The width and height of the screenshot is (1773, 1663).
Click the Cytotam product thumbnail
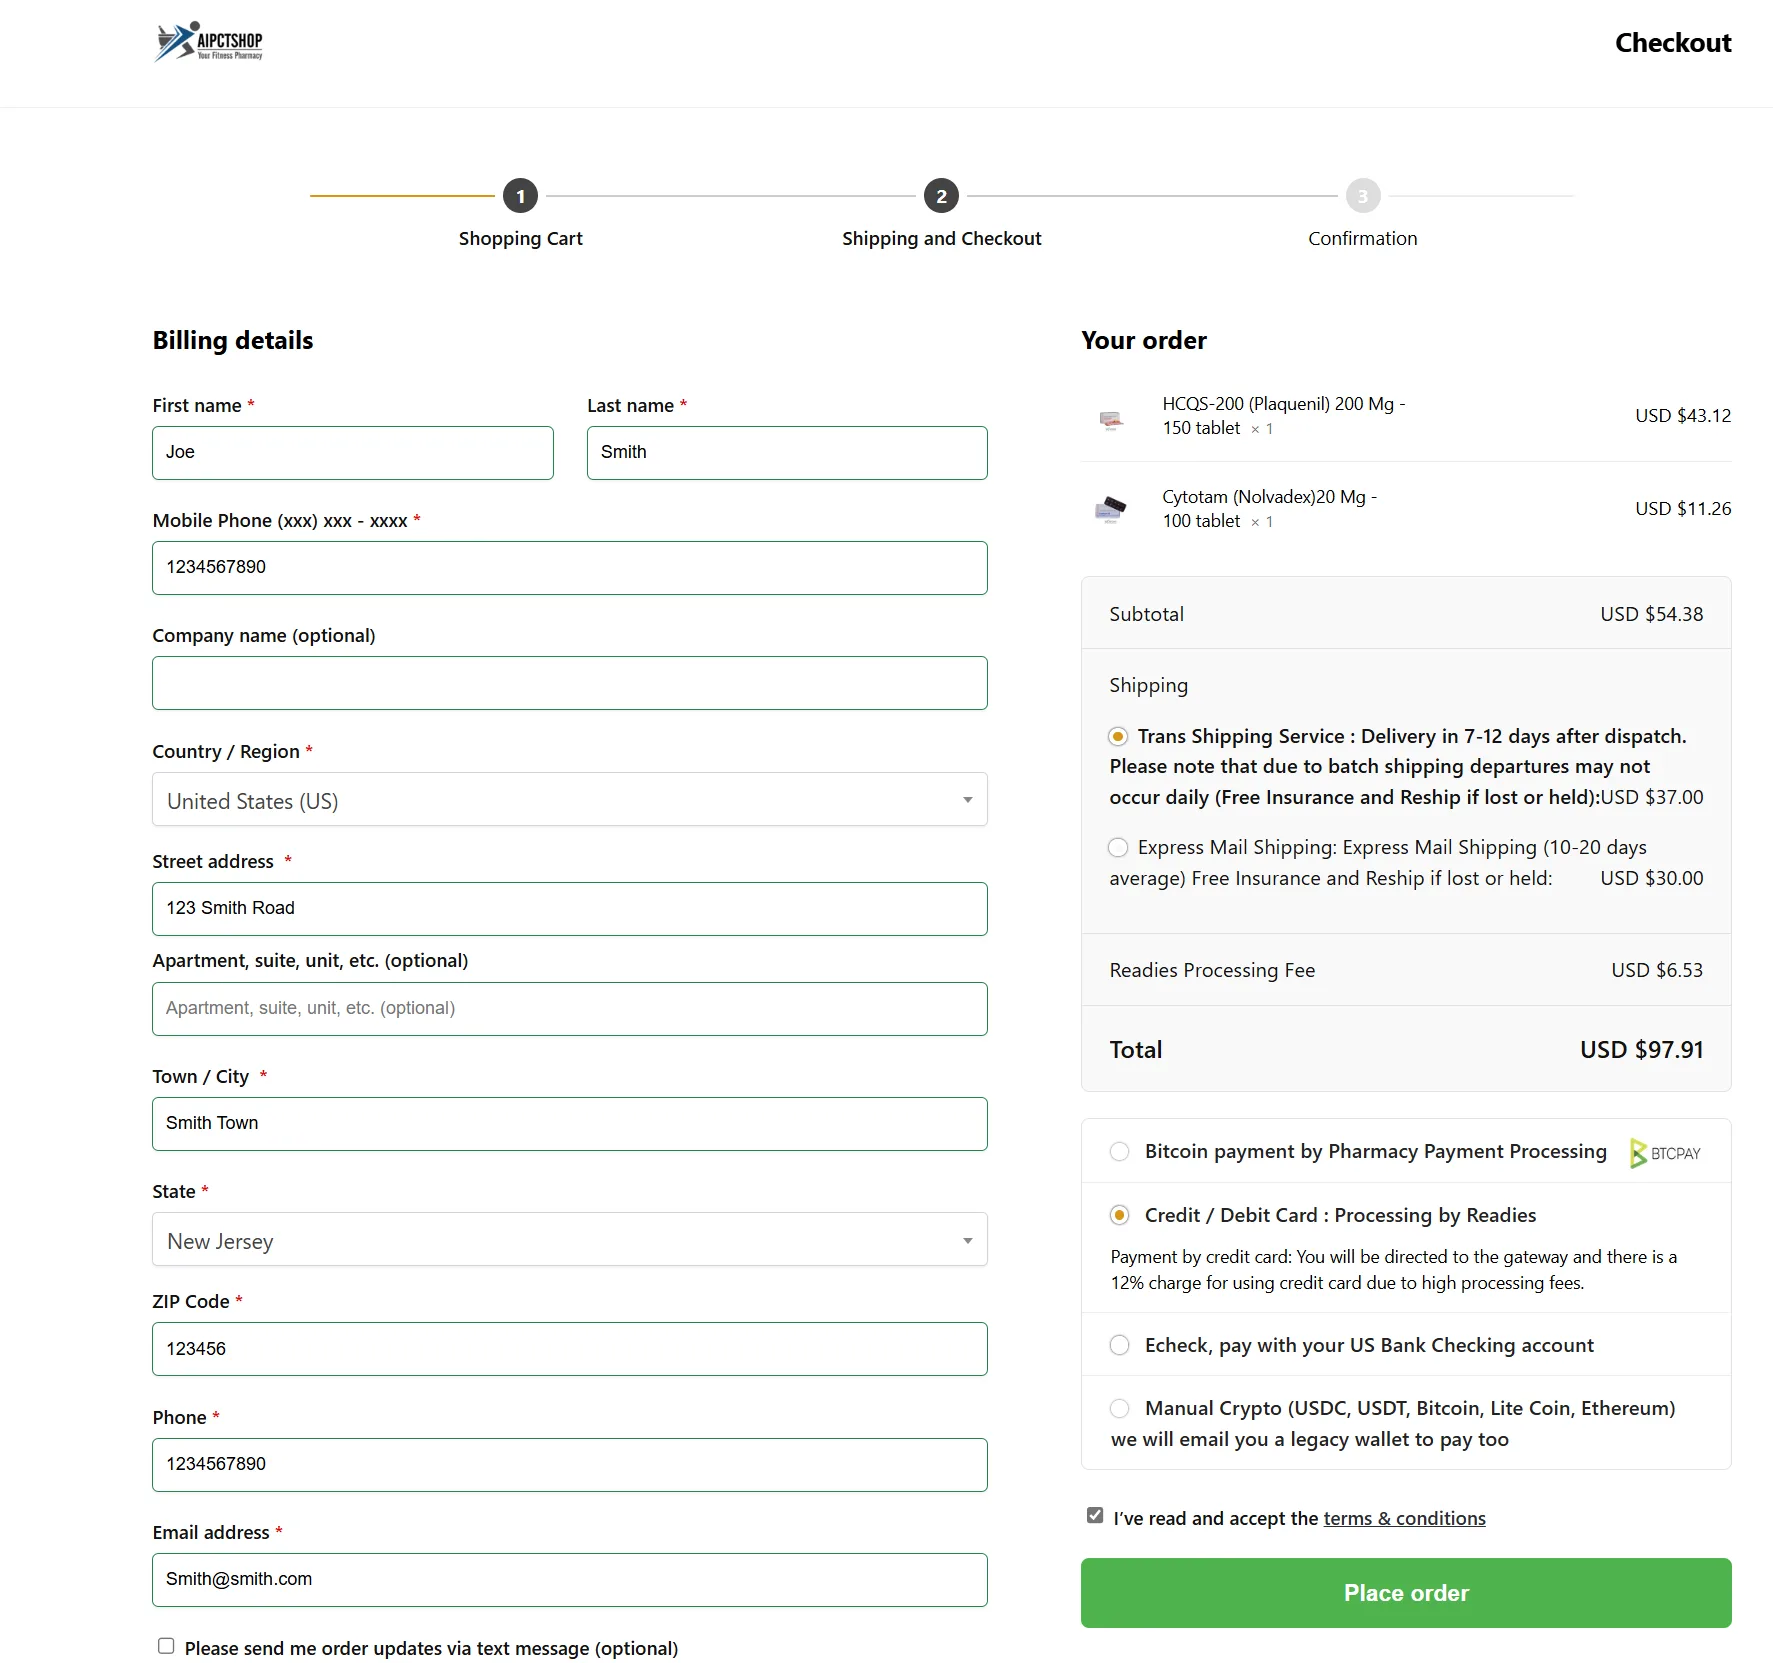tap(1110, 510)
